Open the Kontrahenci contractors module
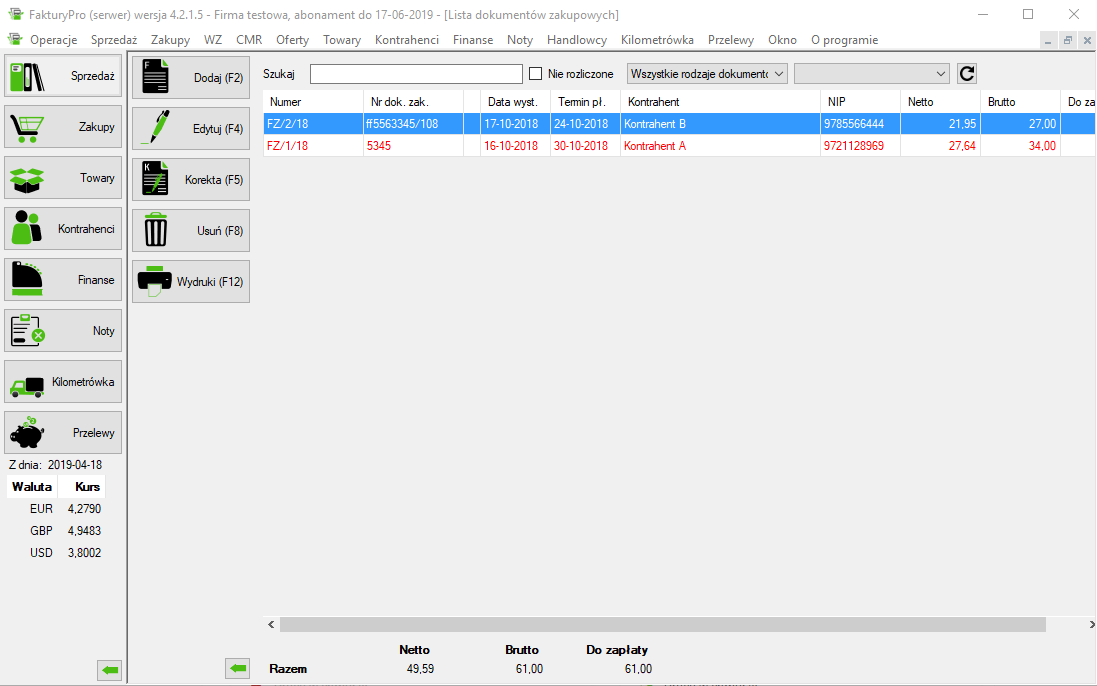This screenshot has width=1097, height=686. (63, 229)
